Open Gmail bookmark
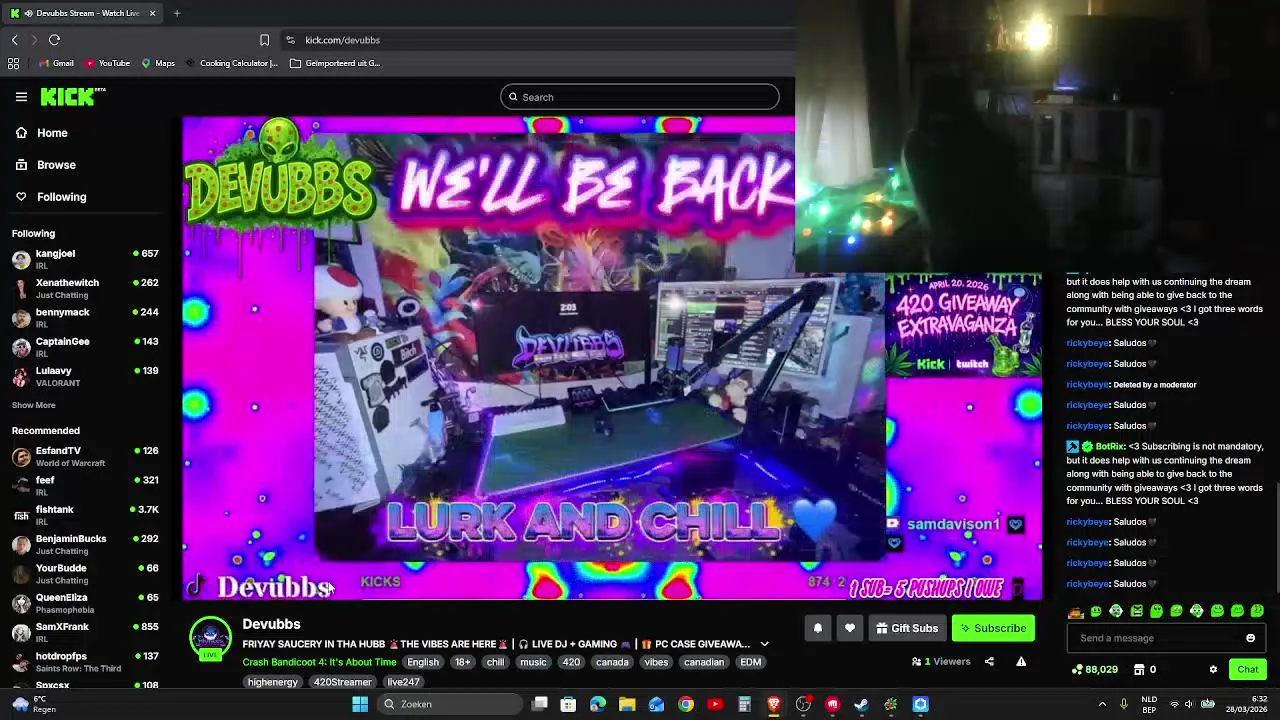This screenshot has width=1280, height=720. coord(56,63)
